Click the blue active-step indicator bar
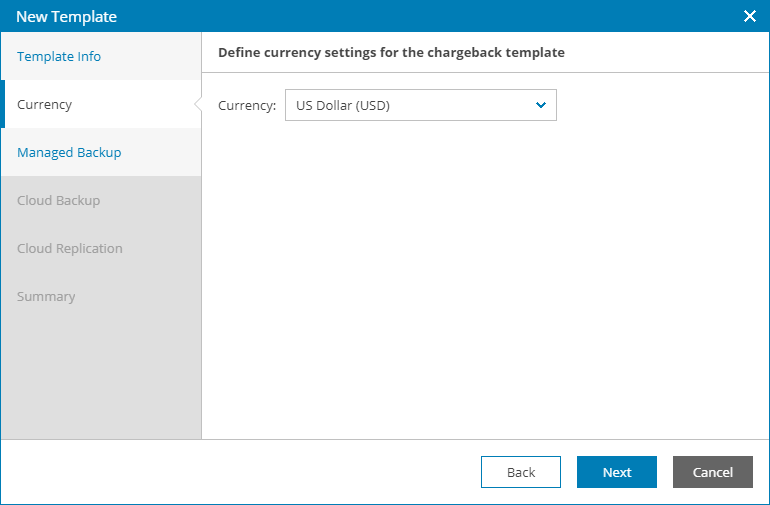 point(3,104)
